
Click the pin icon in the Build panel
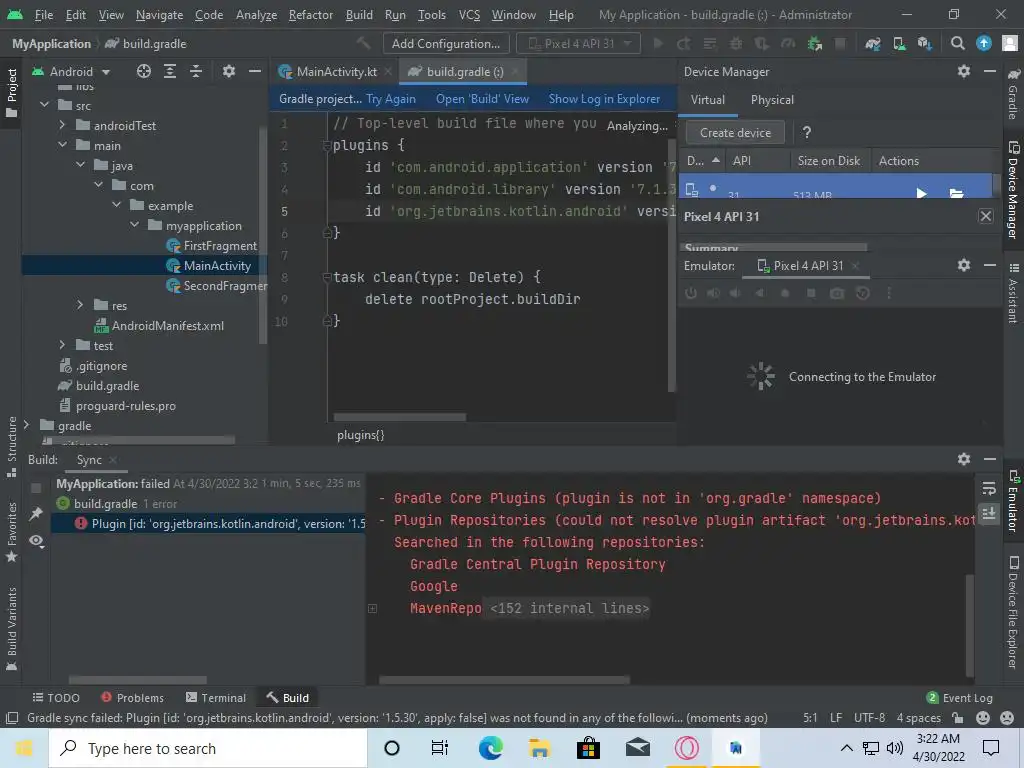point(36,514)
